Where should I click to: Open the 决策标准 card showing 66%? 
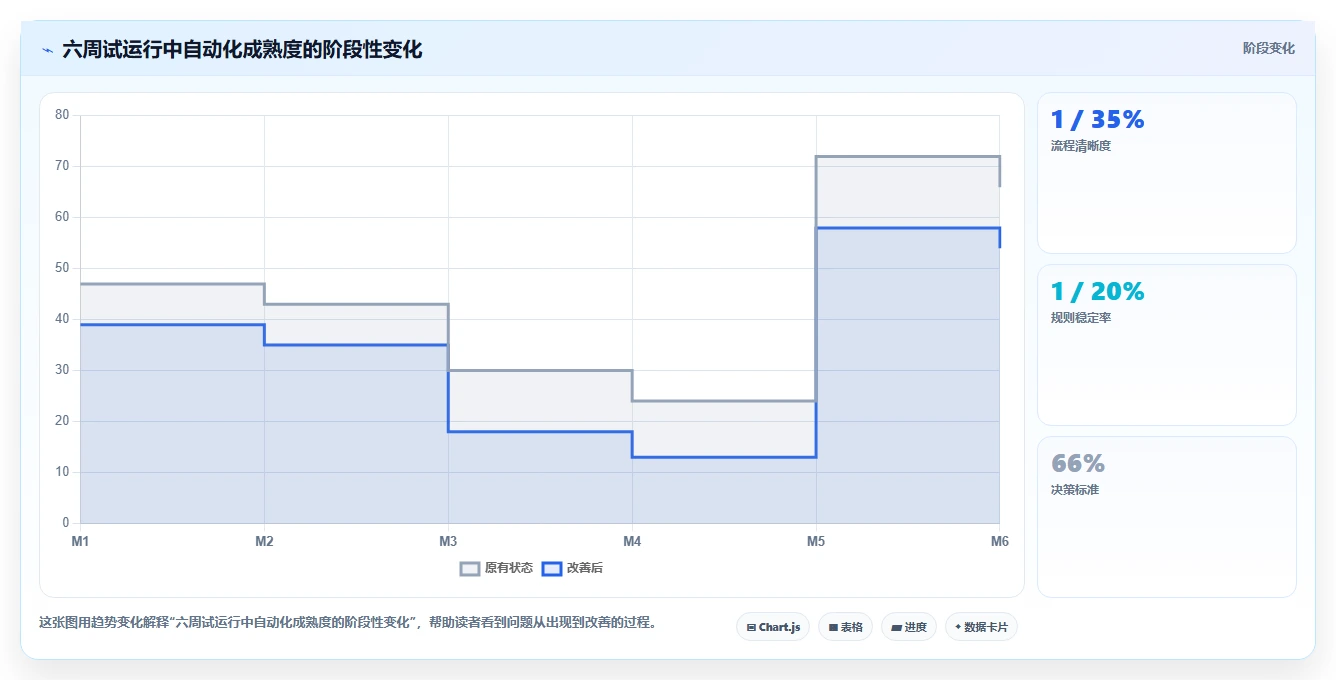pos(1167,517)
